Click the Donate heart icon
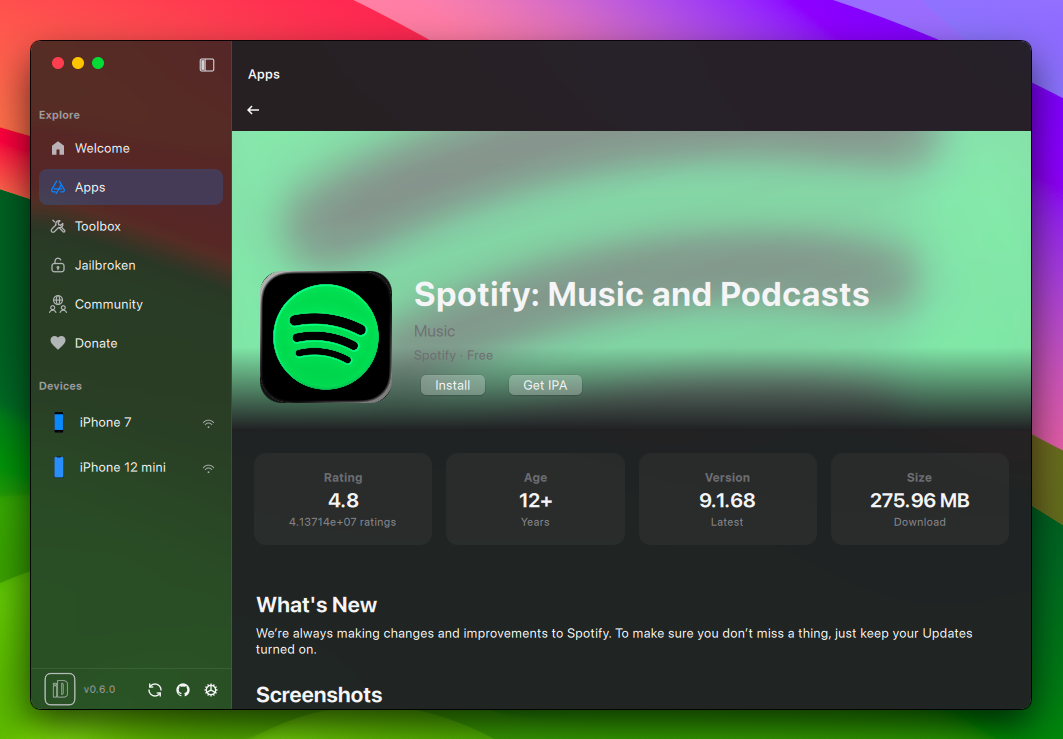The height and width of the screenshot is (739, 1063). tap(58, 343)
